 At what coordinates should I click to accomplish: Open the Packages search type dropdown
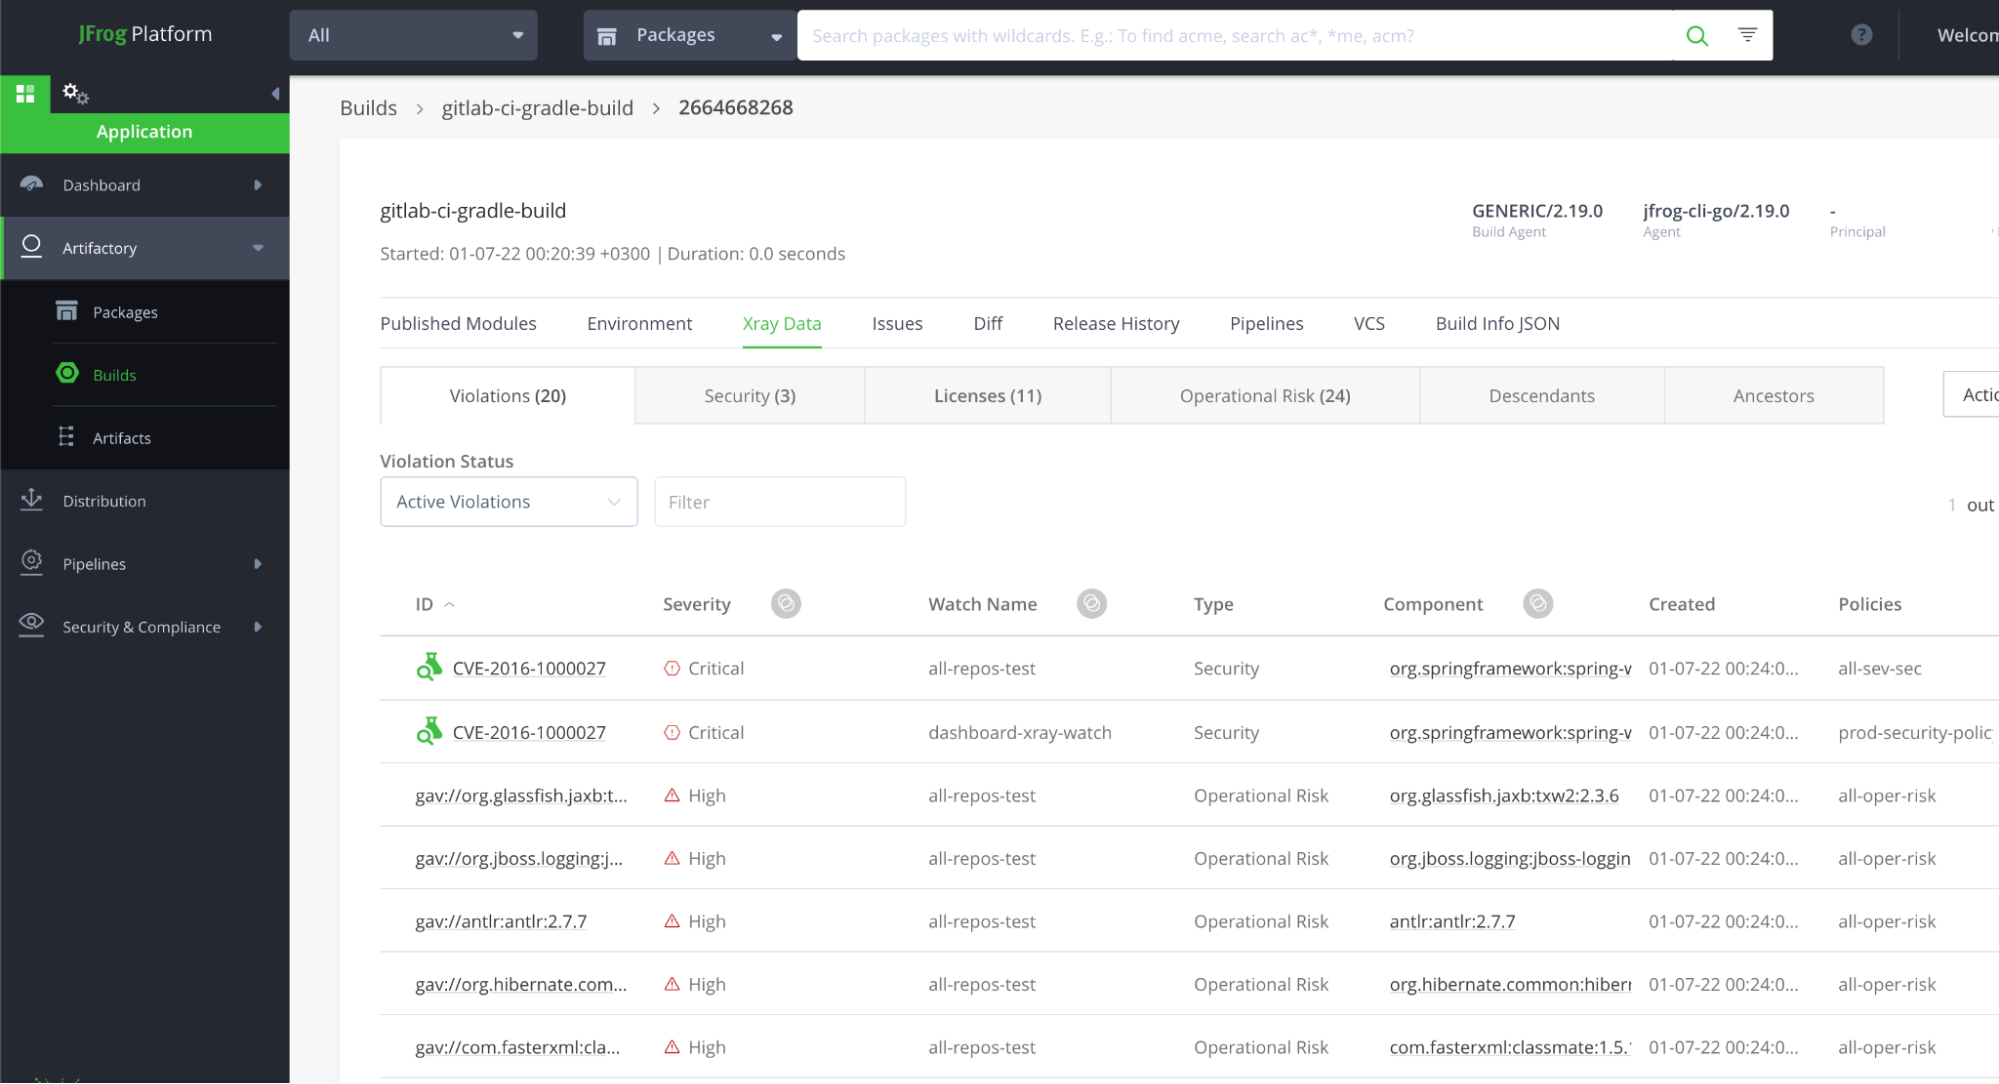689,36
